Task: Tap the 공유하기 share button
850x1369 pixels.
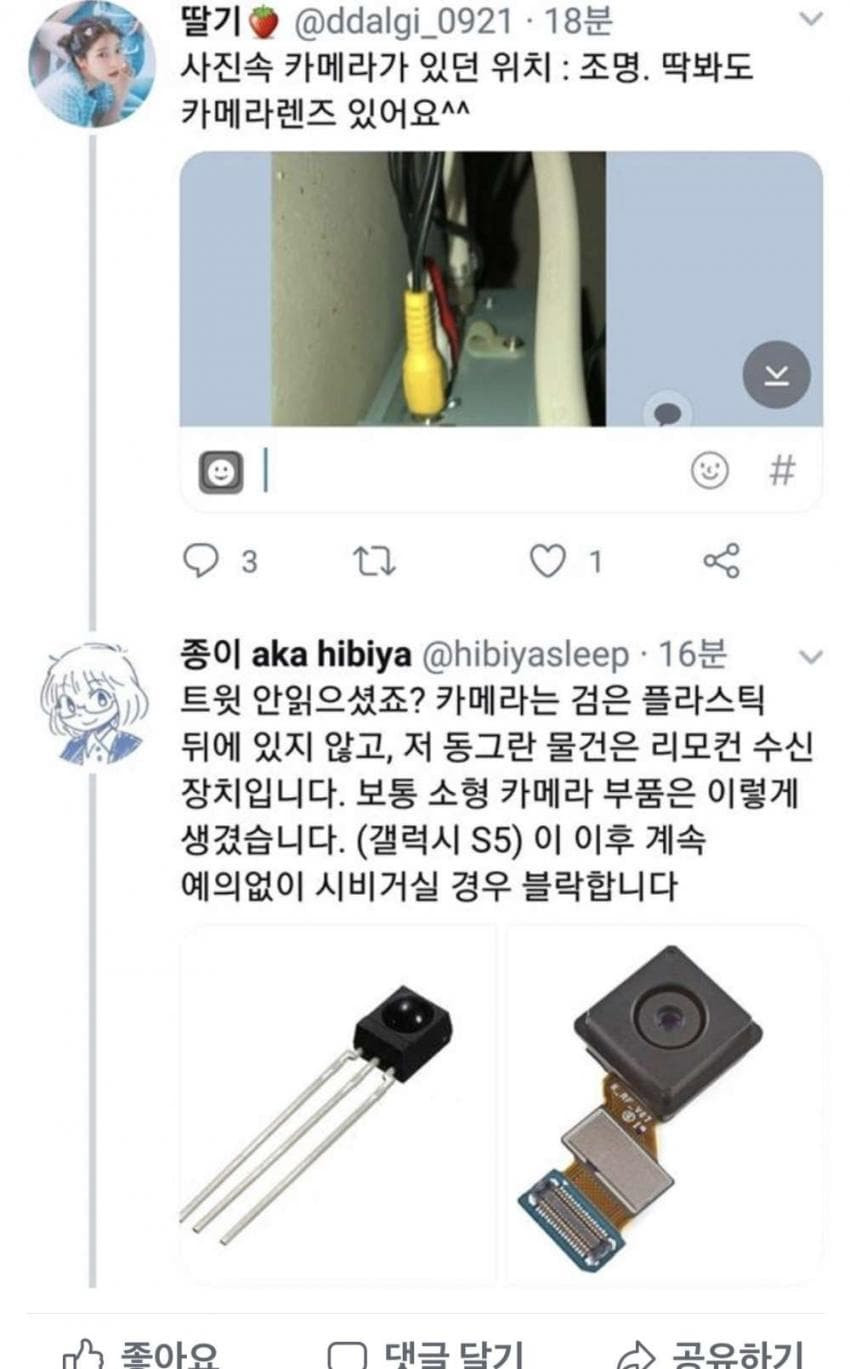Action: pyautogui.click(x=712, y=1355)
